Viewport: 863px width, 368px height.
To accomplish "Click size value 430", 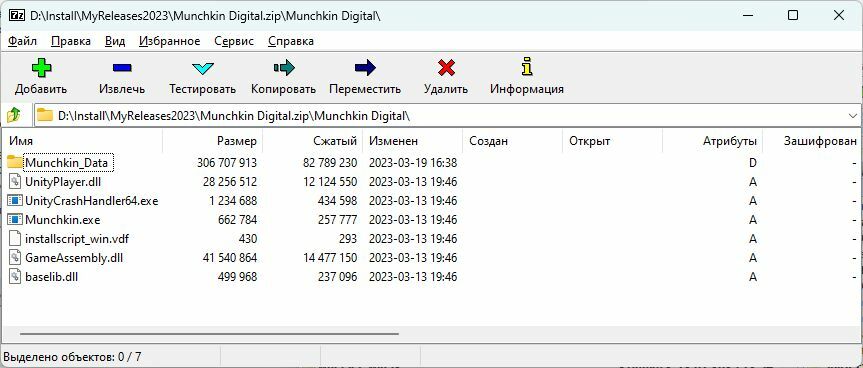I will [x=247, y=239].
